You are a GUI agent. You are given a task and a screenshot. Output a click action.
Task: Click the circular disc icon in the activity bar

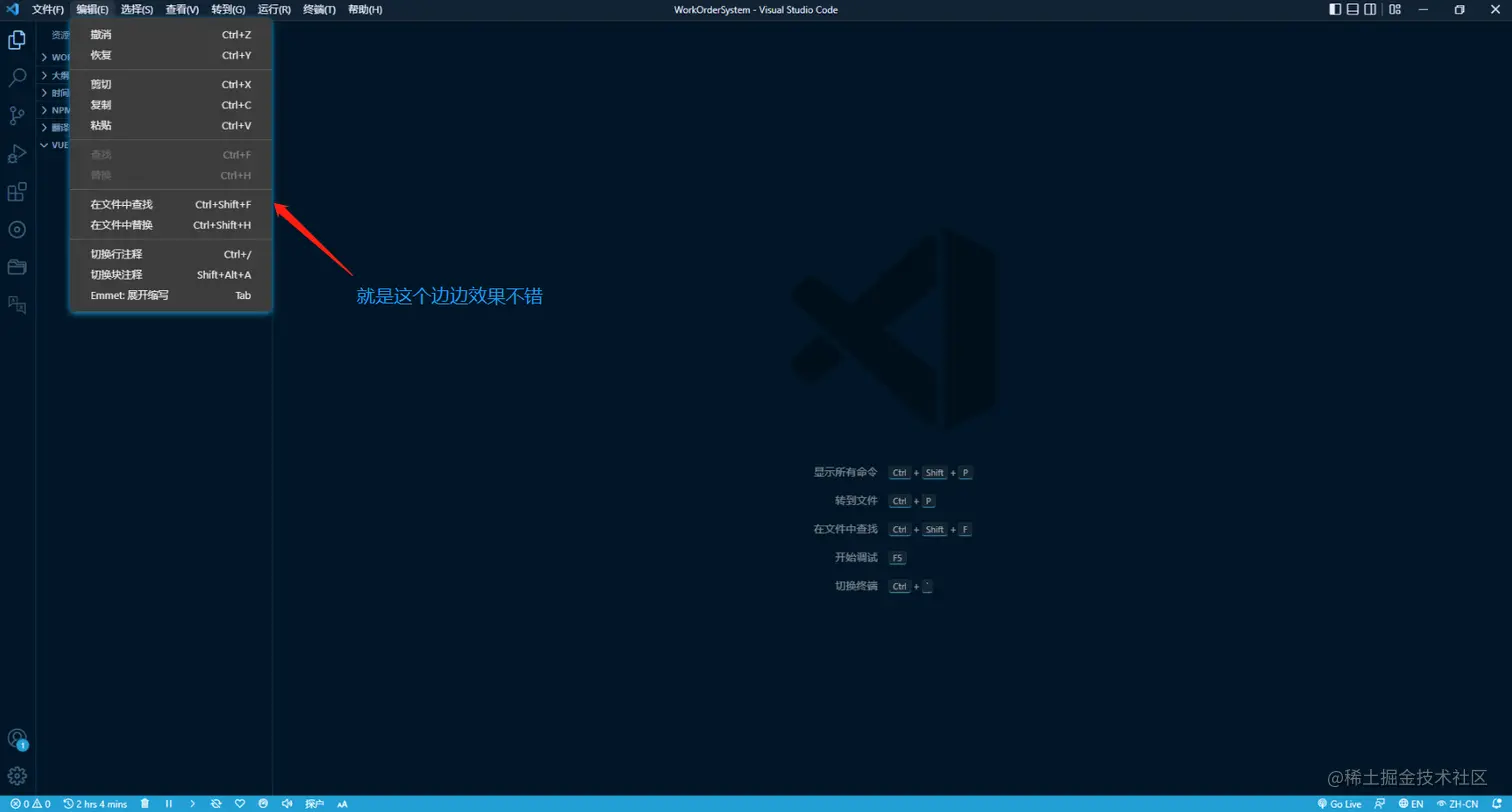tap(17, 229)
